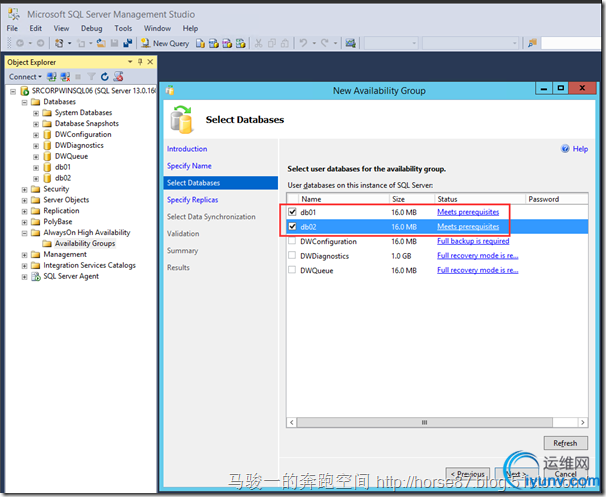Screen dimensions: 606x497
Task: Click the wizard Help link
Action: click(x=575, y=149)
